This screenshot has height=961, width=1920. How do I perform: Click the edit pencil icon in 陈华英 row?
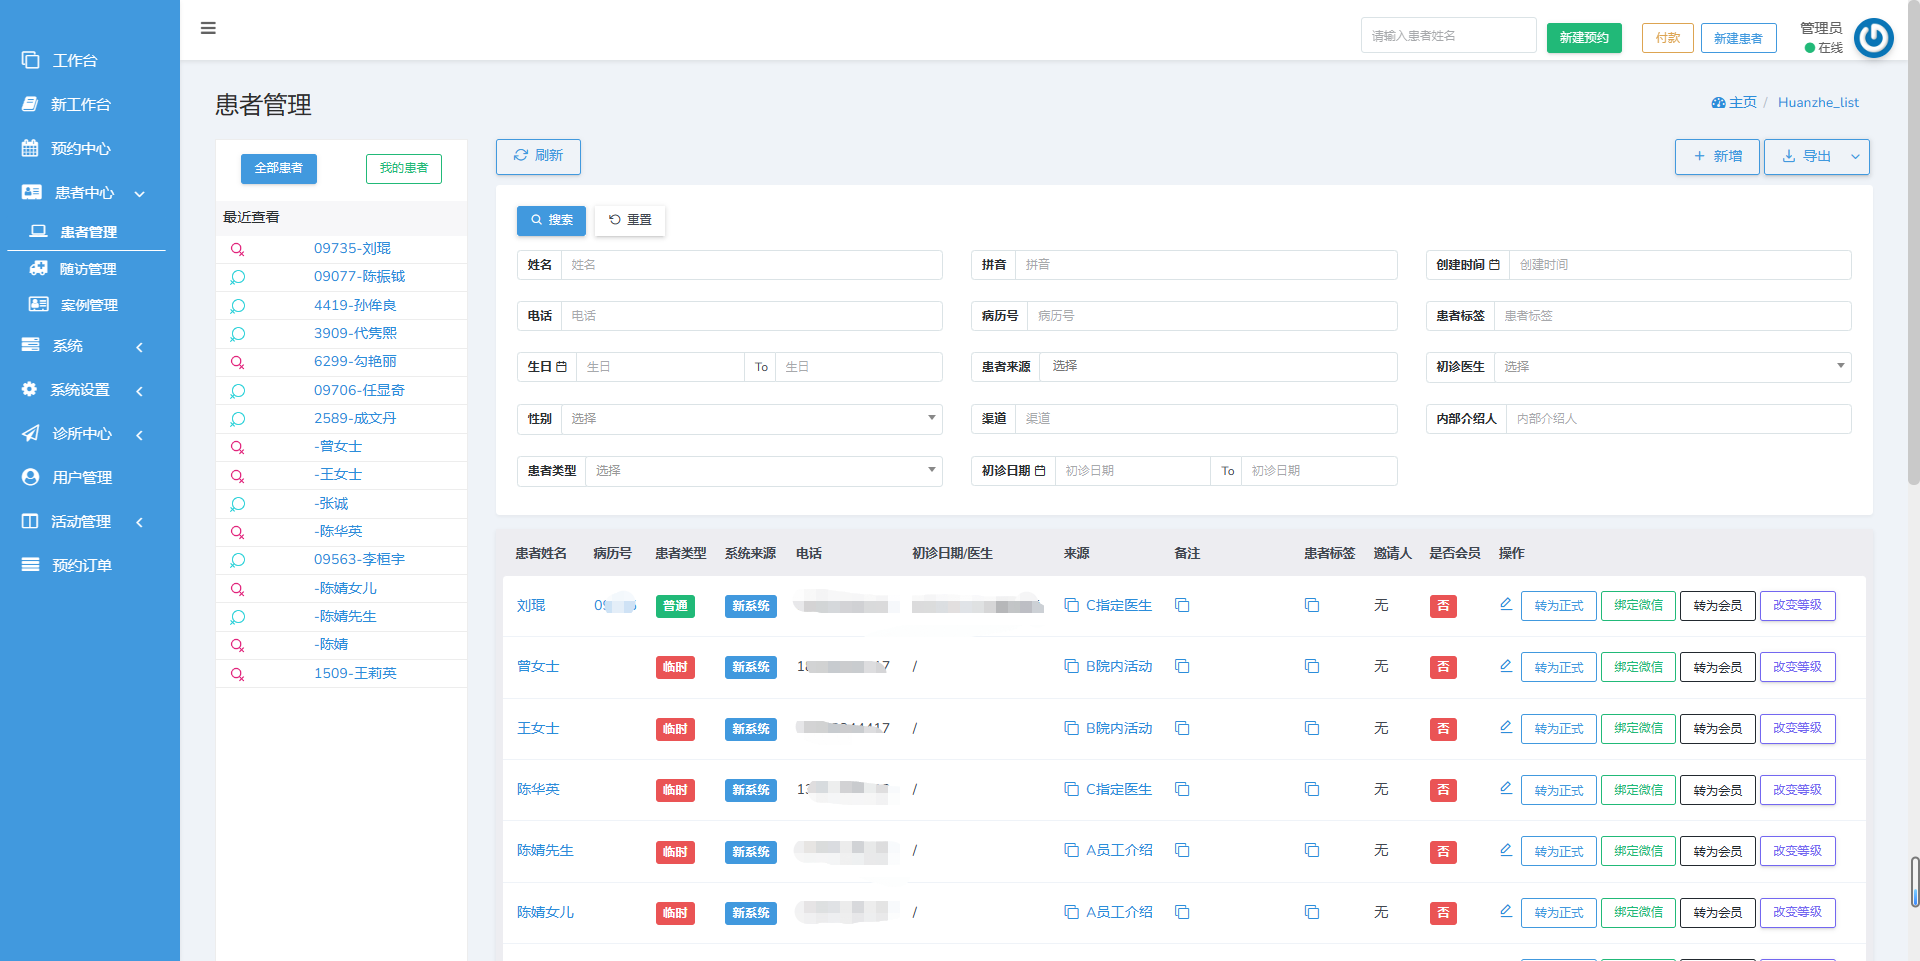(1506, 788)
